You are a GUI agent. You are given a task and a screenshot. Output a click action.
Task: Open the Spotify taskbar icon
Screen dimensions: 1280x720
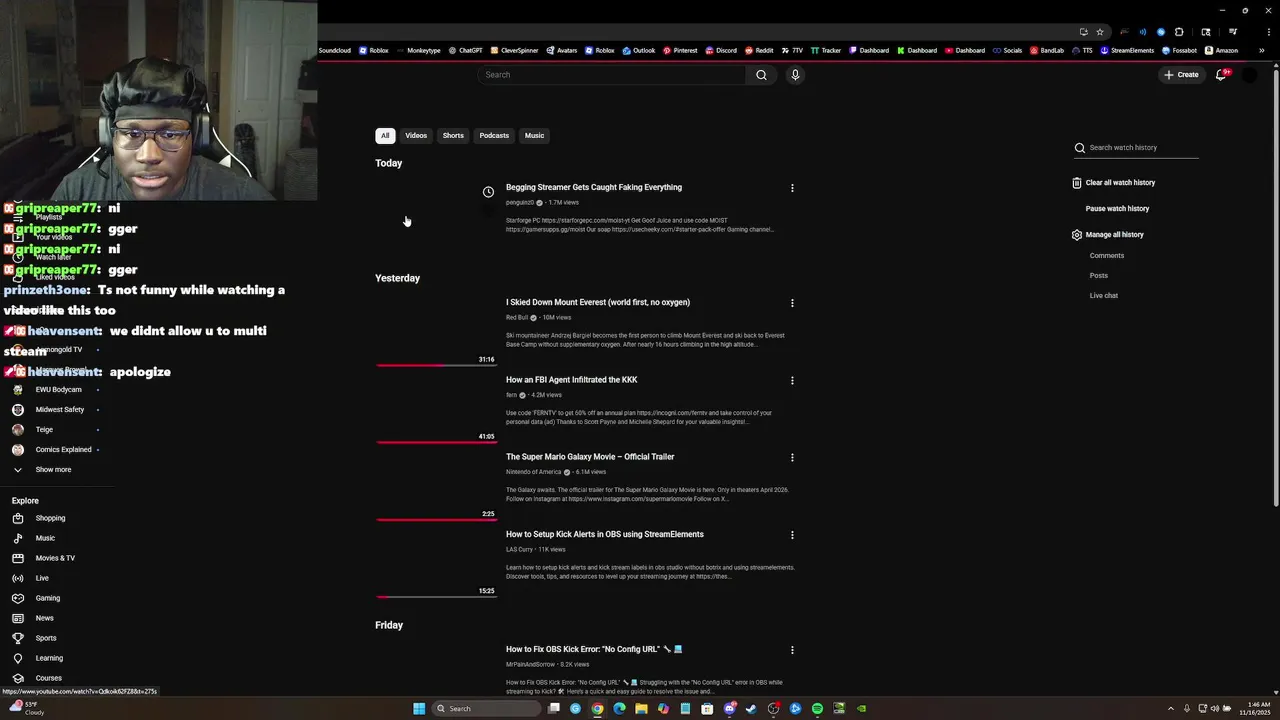[x=817, y=709]
